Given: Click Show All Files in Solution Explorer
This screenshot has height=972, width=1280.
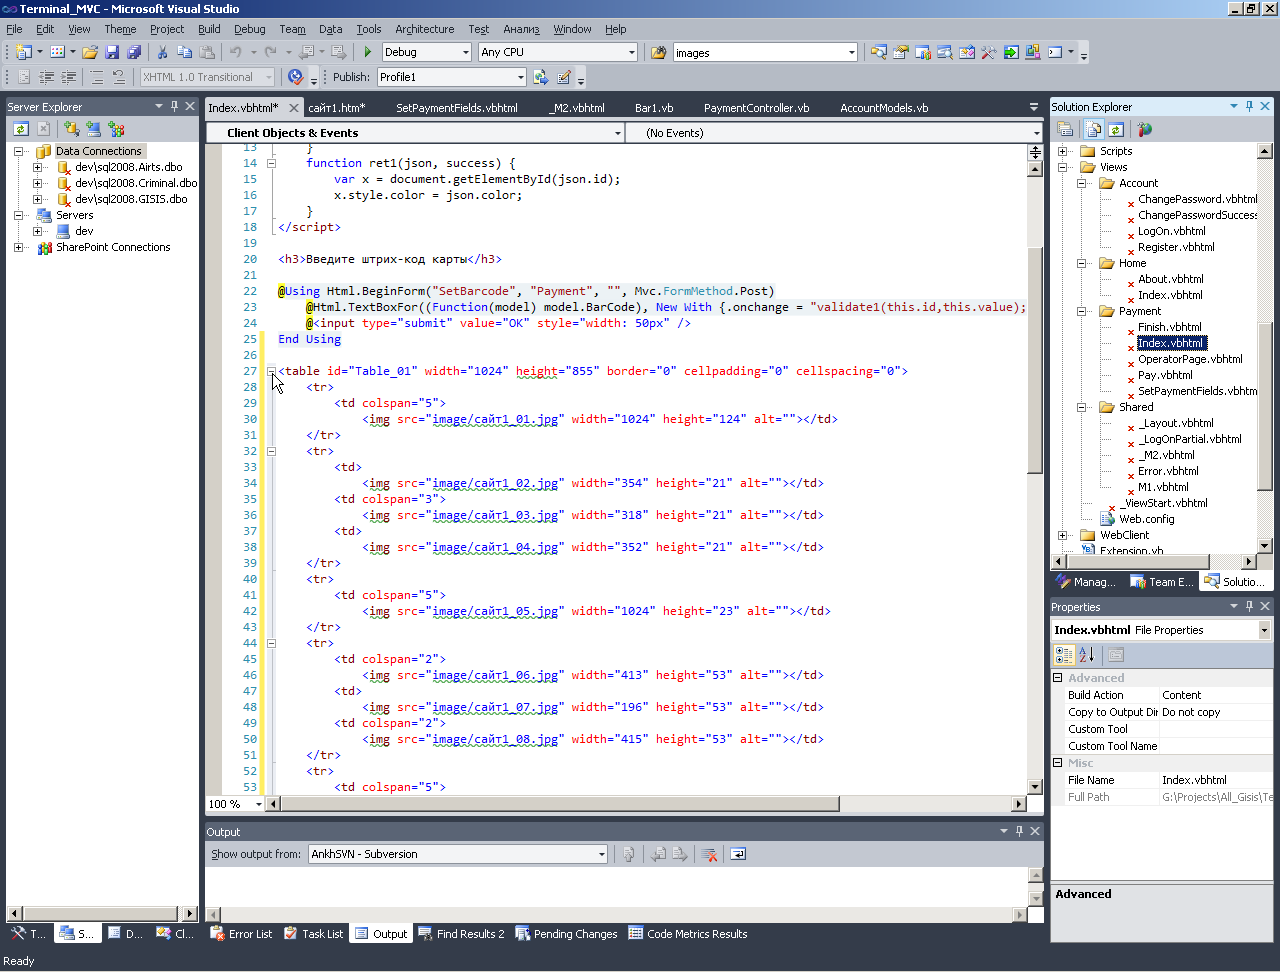Looking at the screenshot, I should tap(1094, 129).
